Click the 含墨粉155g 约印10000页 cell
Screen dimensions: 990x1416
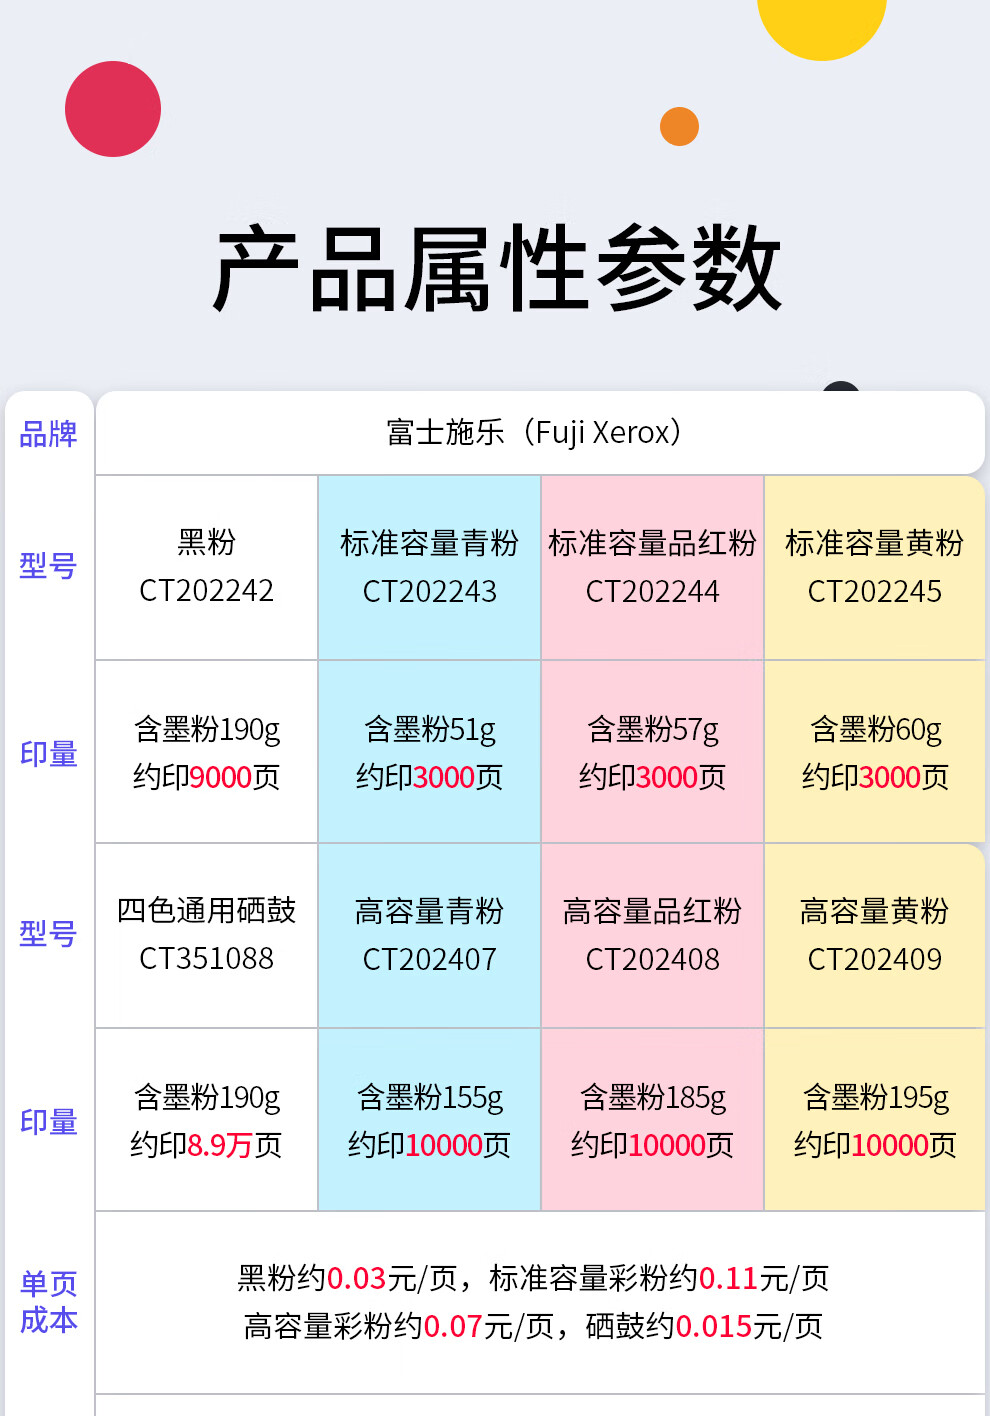[430, 1120]
